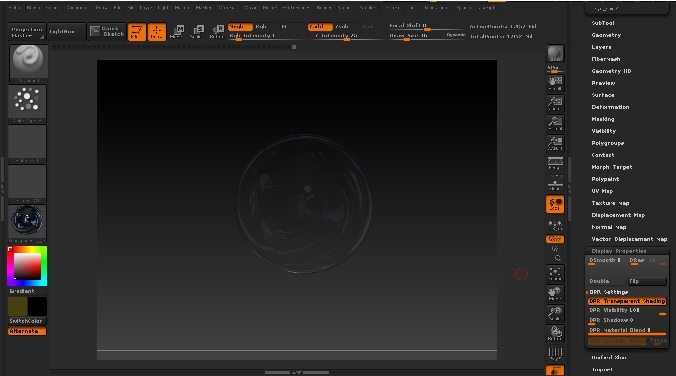The width and height of the screenshot is (676, 376).
Task: Select Move icon in right shelf
Action: [x=555, y=293]
